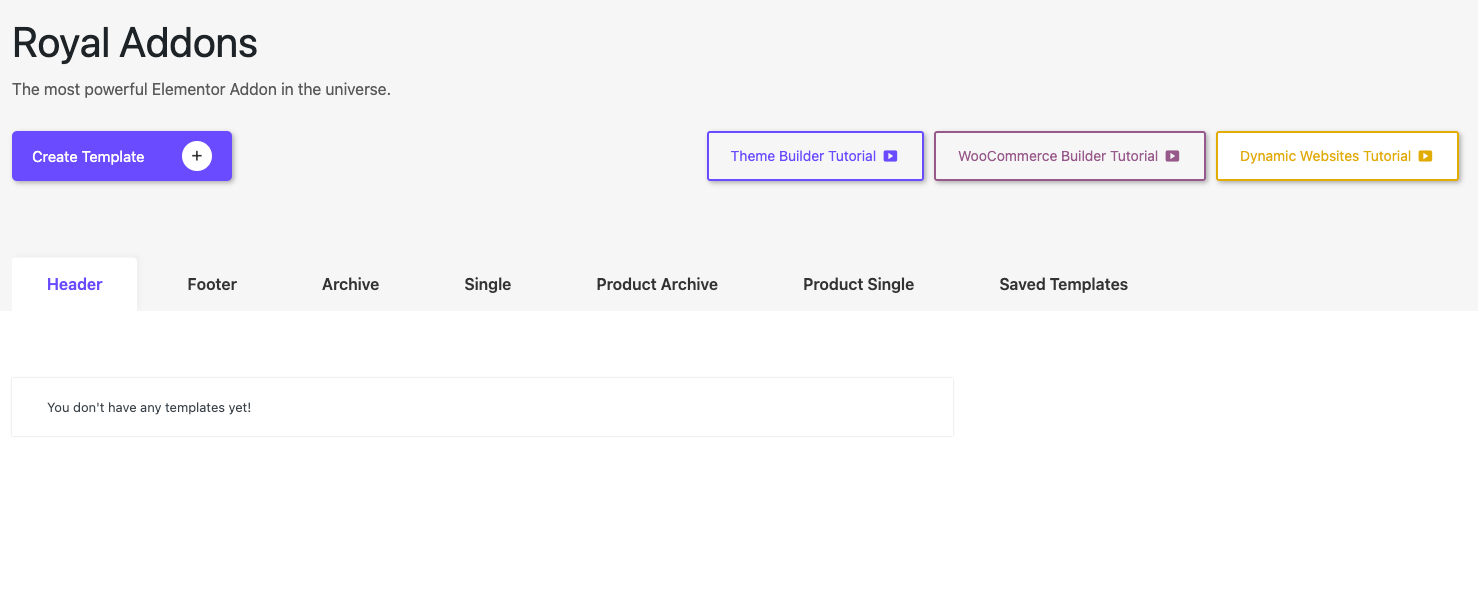Open the Dynamic Websites Tutorial link
This screenshot has width=1478, height=613.
point(1324,156)
